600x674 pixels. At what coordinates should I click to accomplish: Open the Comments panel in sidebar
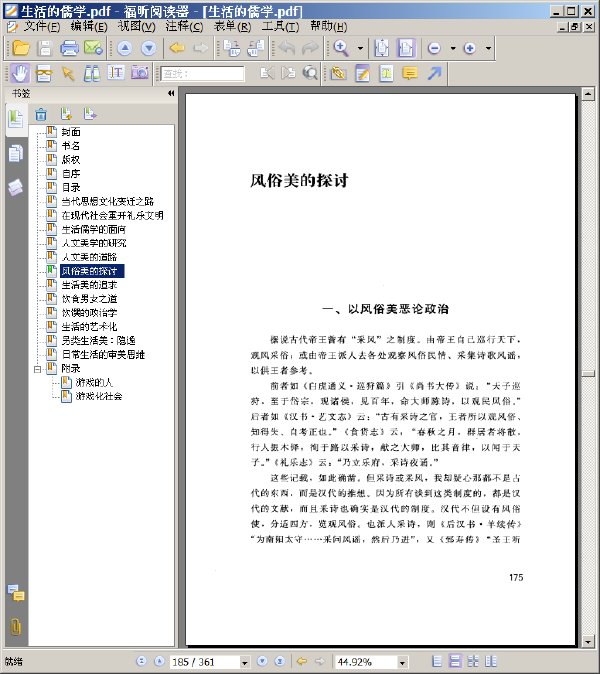pyautogui.click(x=16, y=593)
